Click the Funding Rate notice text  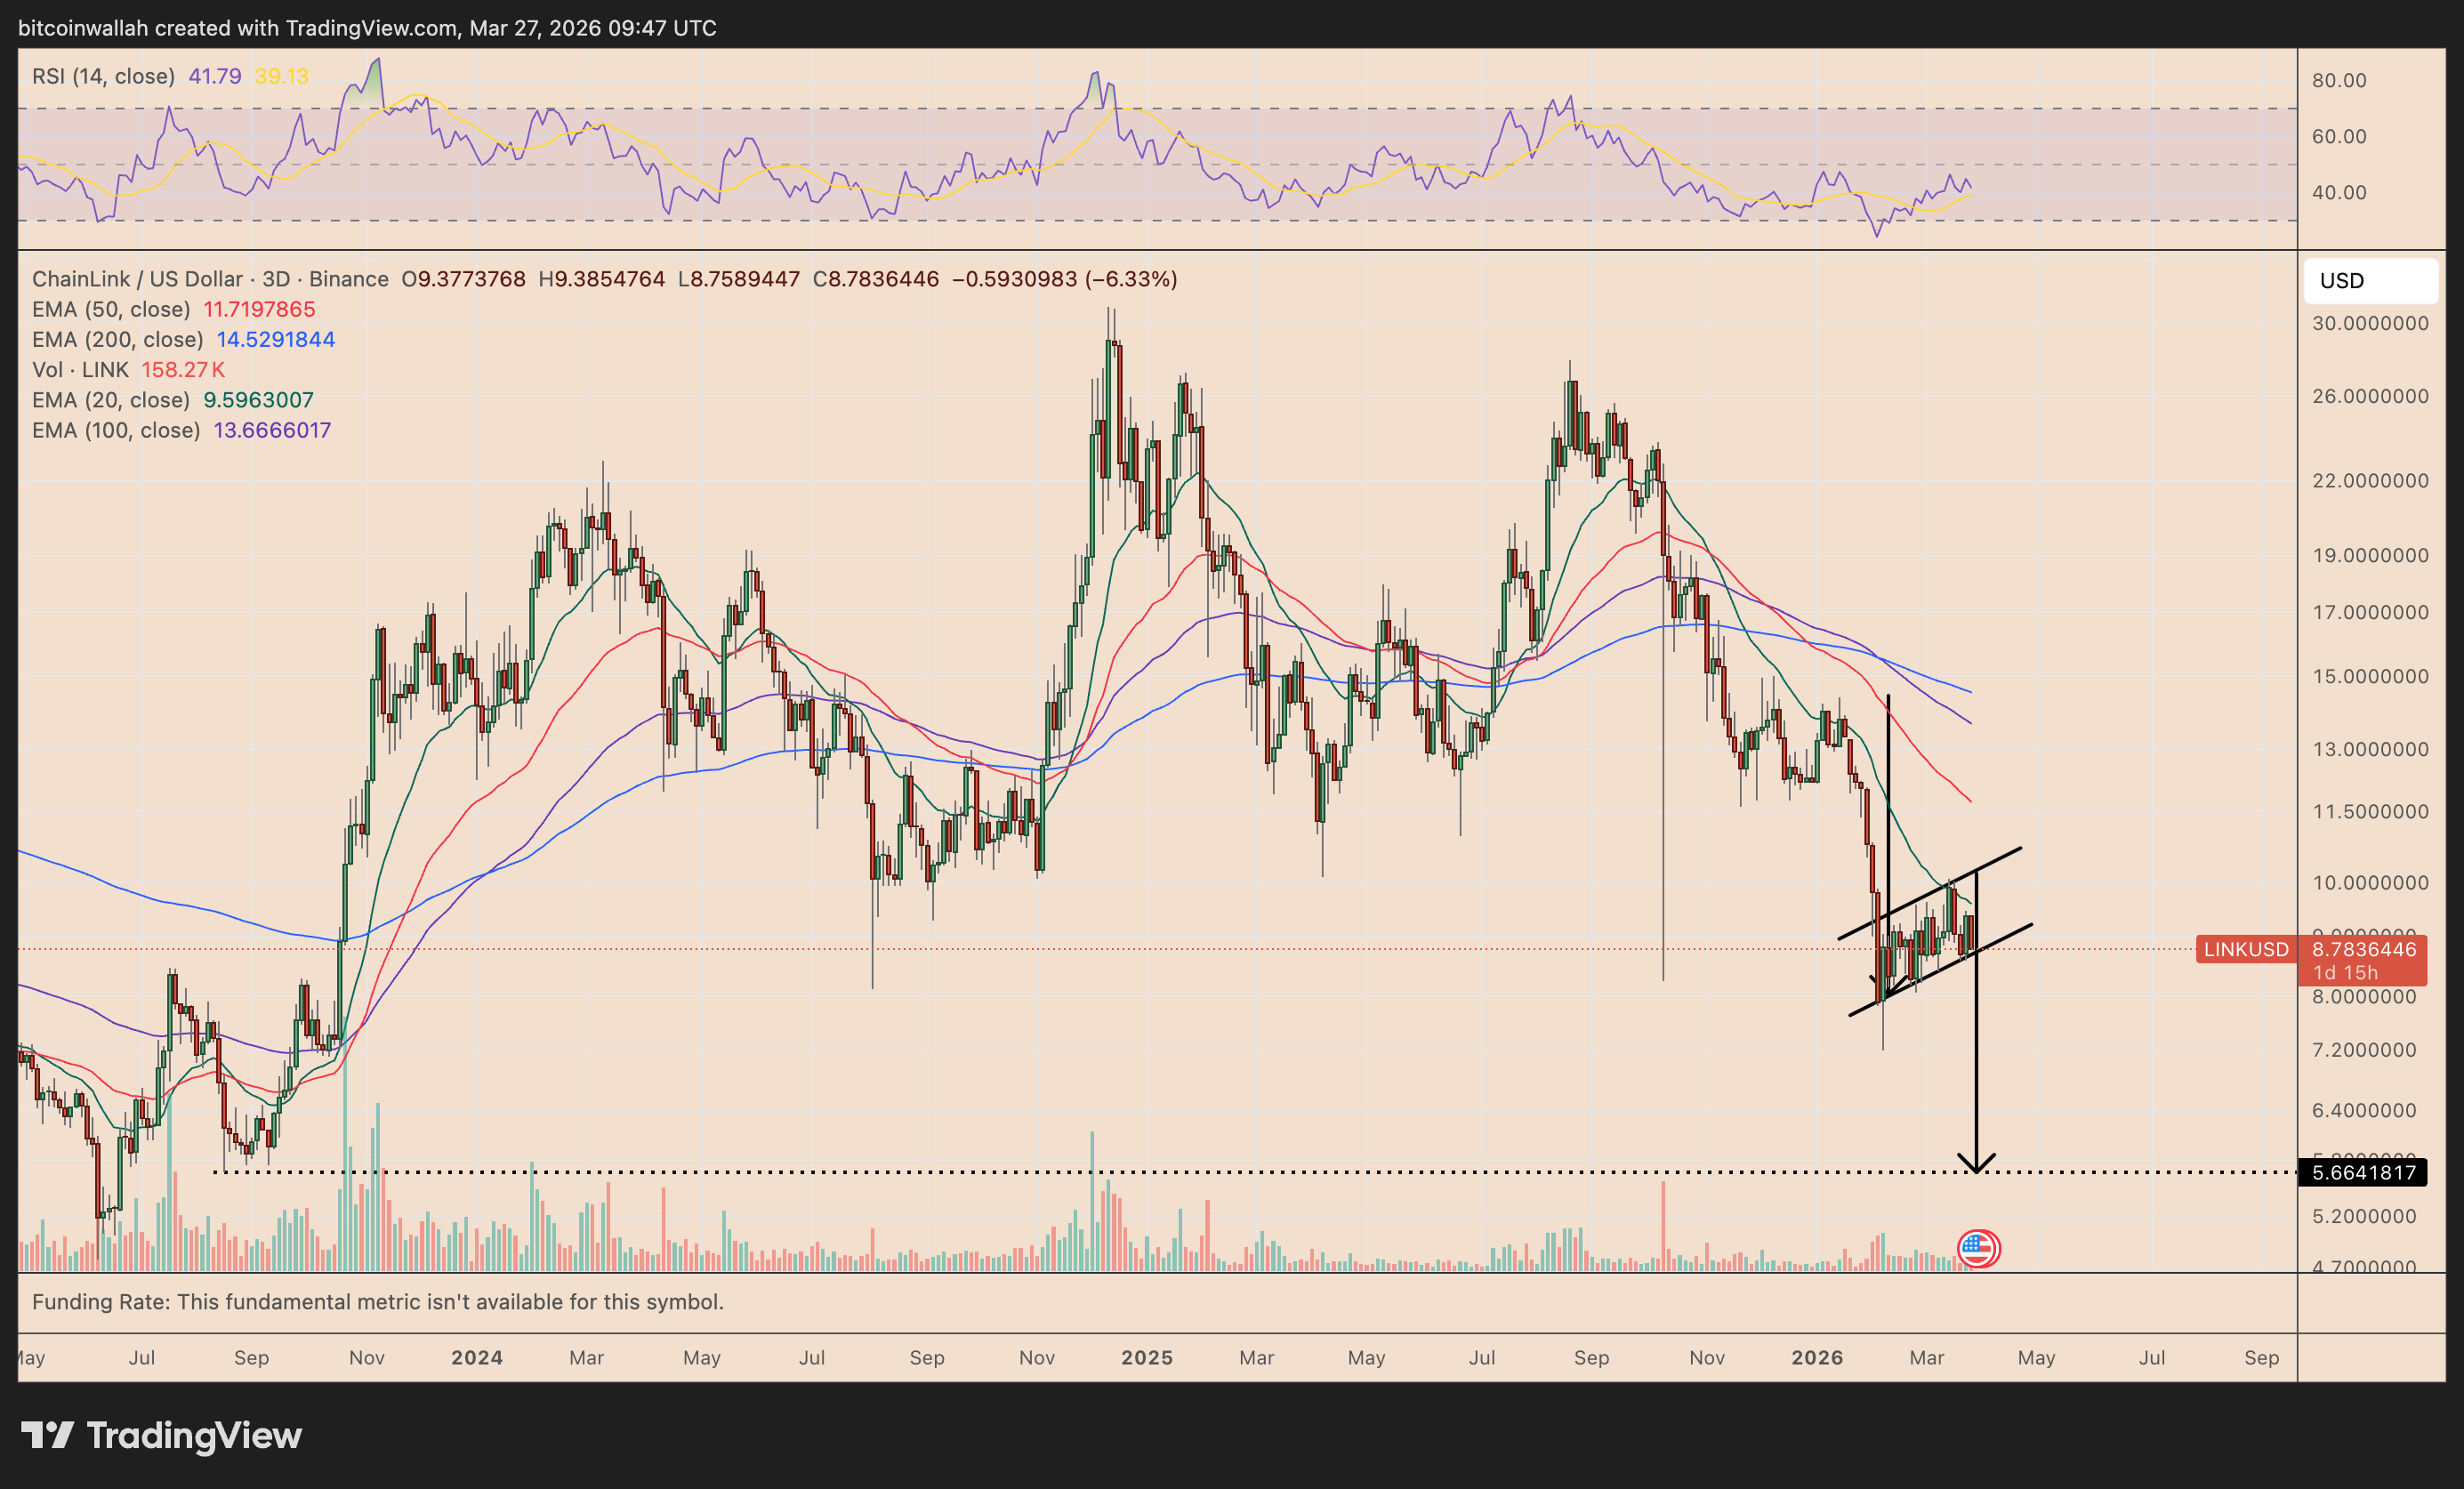(x=377, y=1302)
